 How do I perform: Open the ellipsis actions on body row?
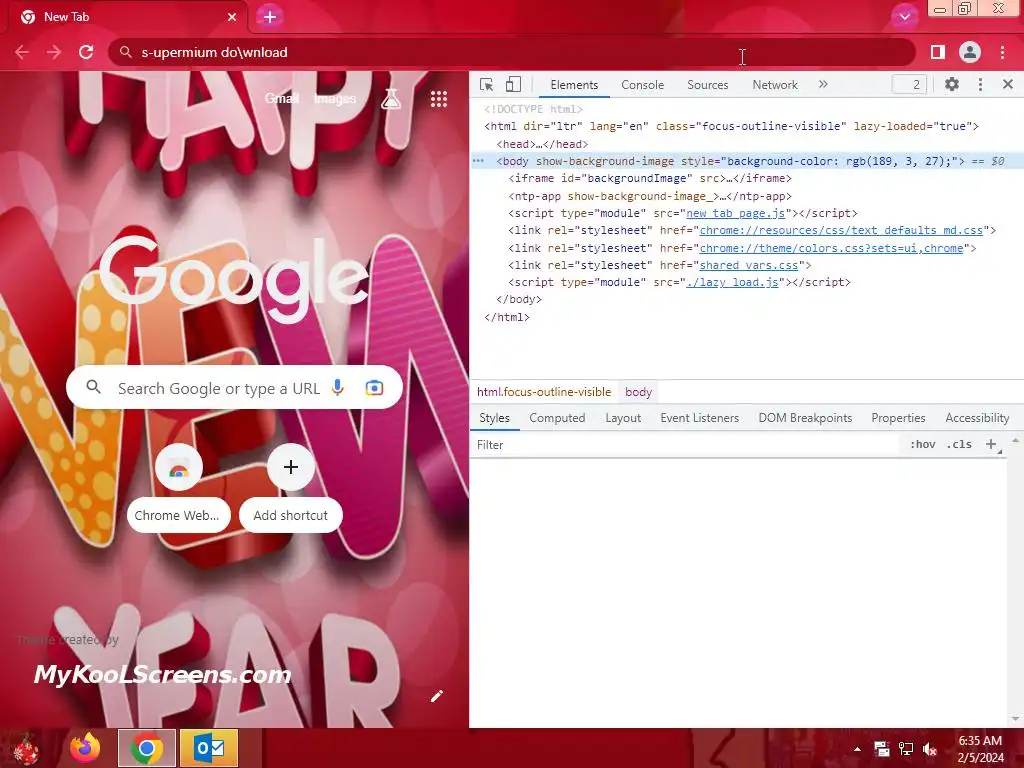pyautogui.click(x=478, y=161)
